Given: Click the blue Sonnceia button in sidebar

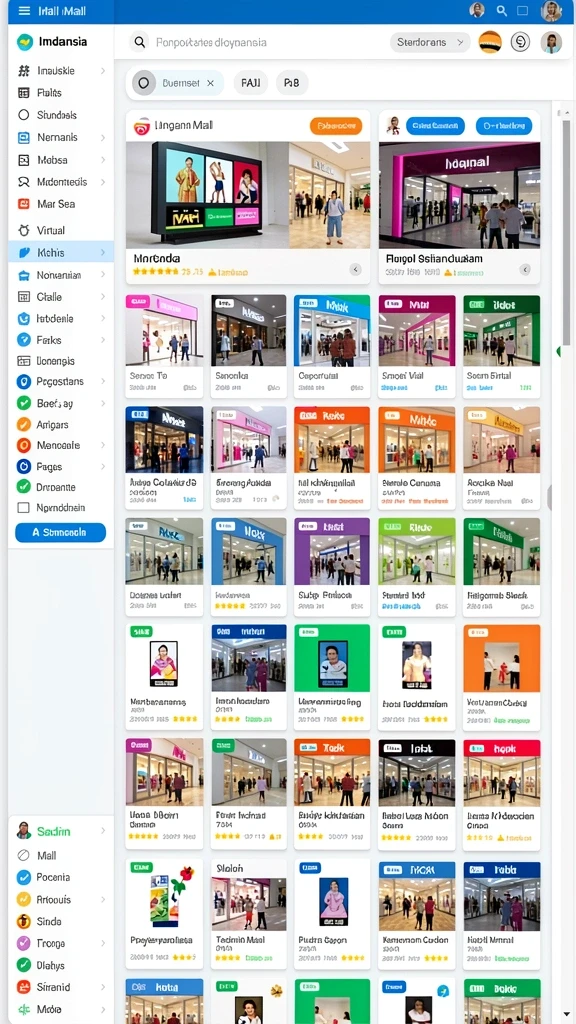Looking at the screenshot, I should [60, 532].
